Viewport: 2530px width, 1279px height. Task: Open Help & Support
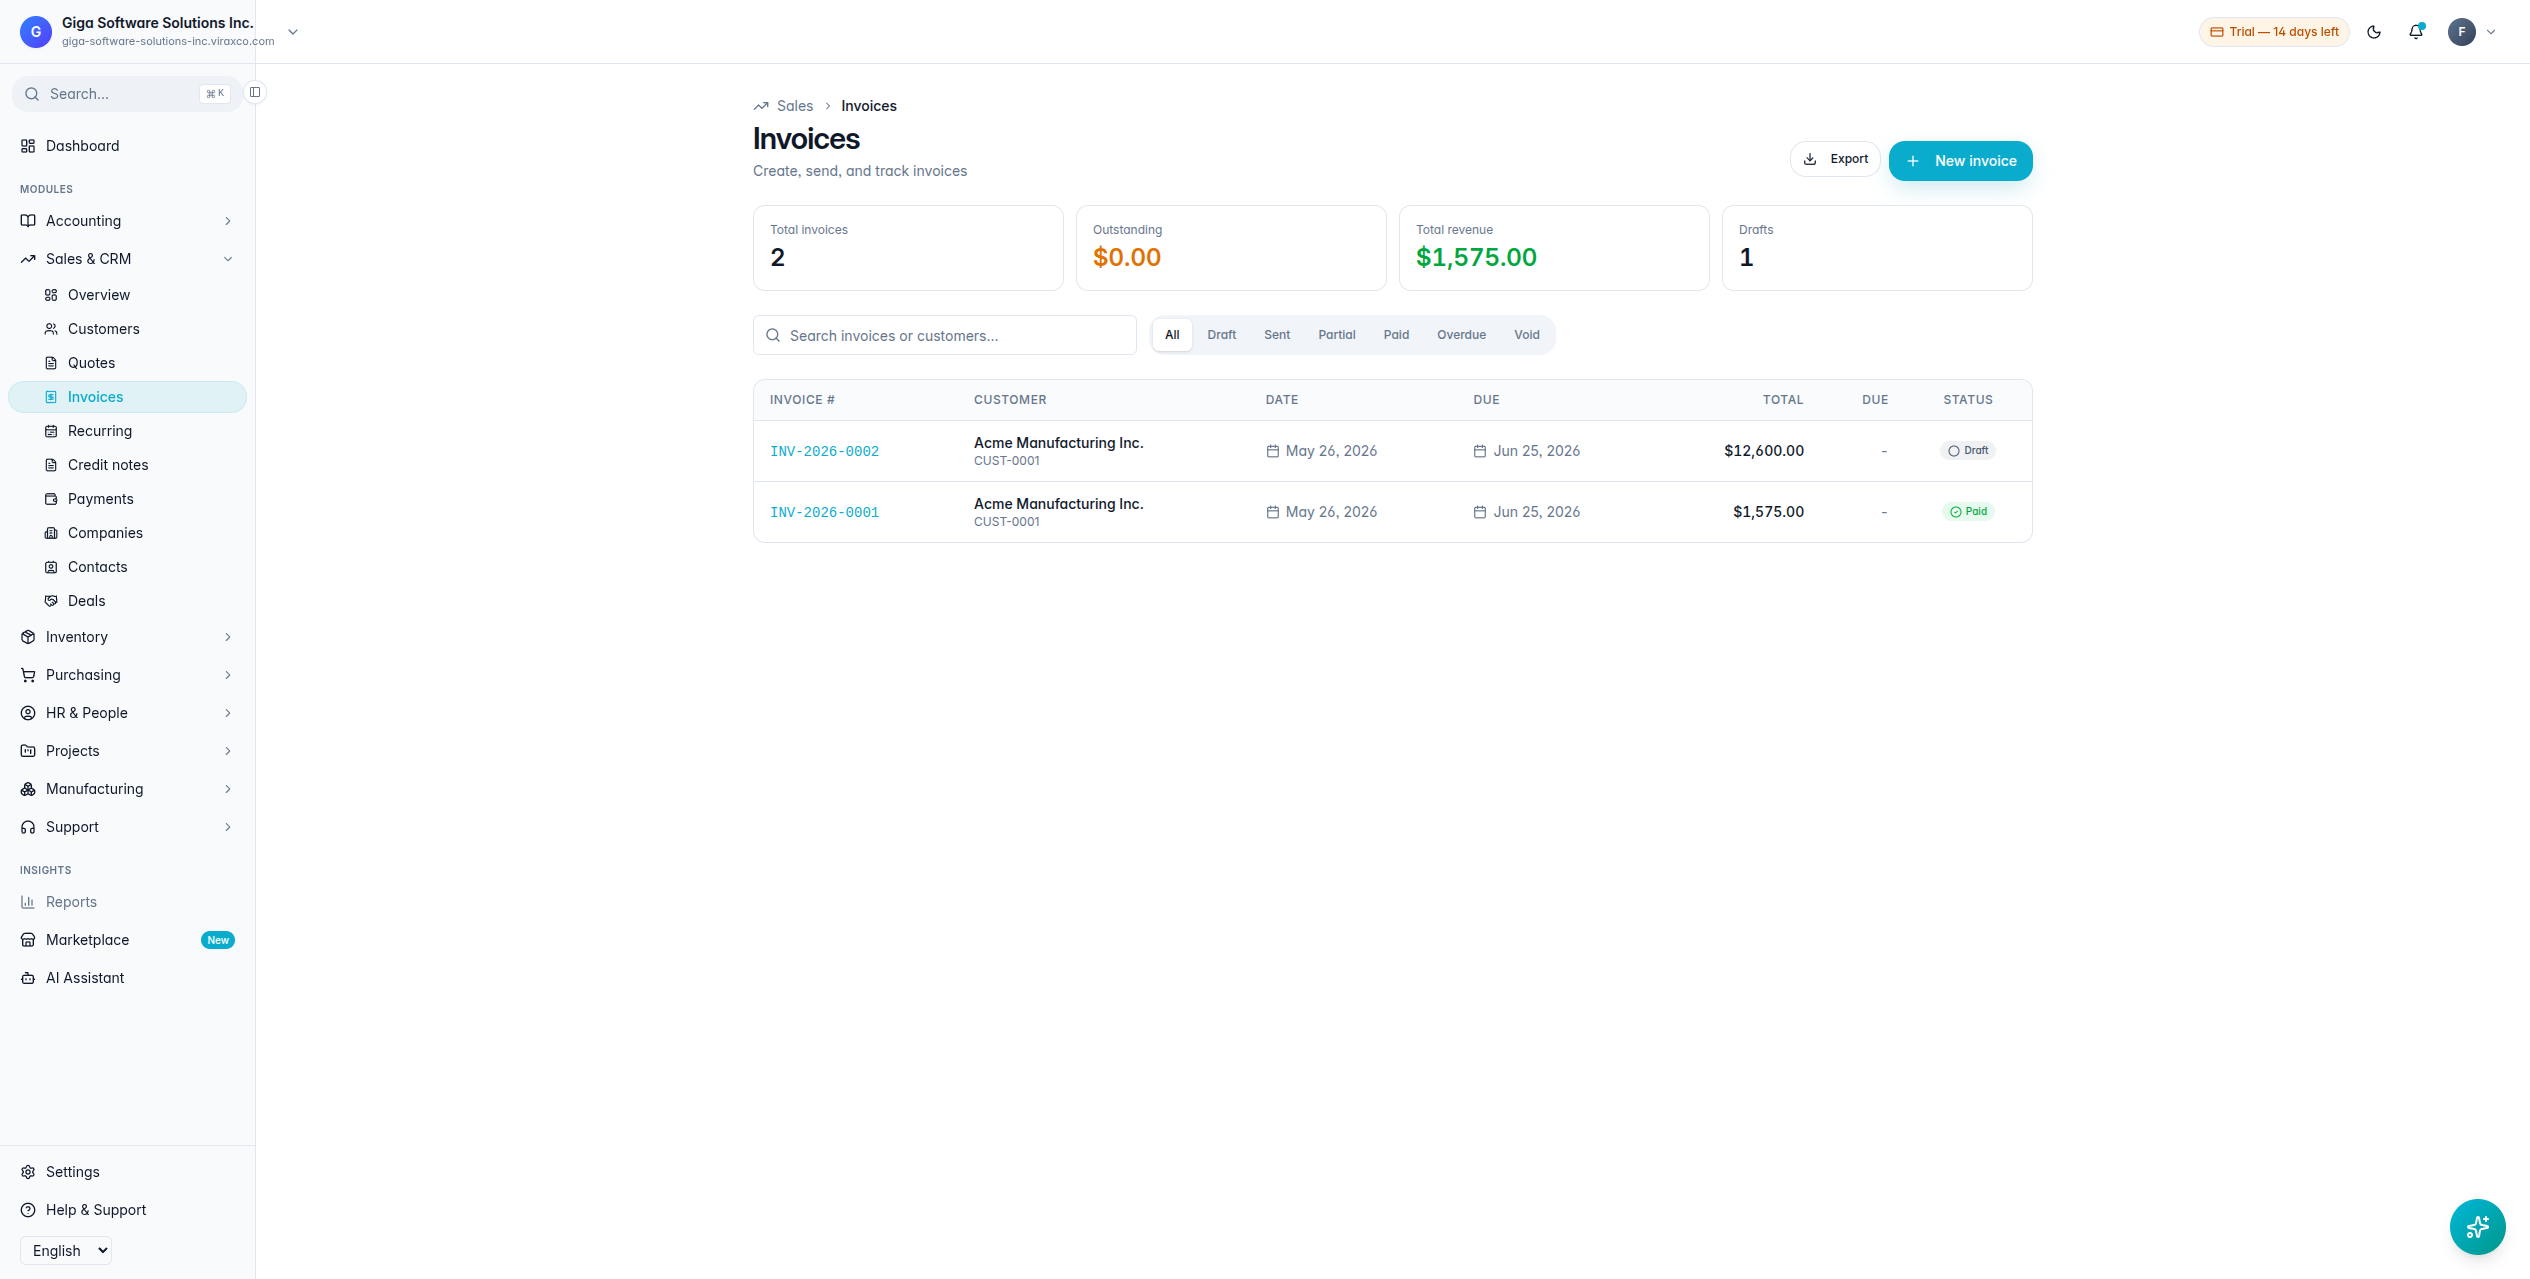pyautogui.click(x=127, y=1210)
